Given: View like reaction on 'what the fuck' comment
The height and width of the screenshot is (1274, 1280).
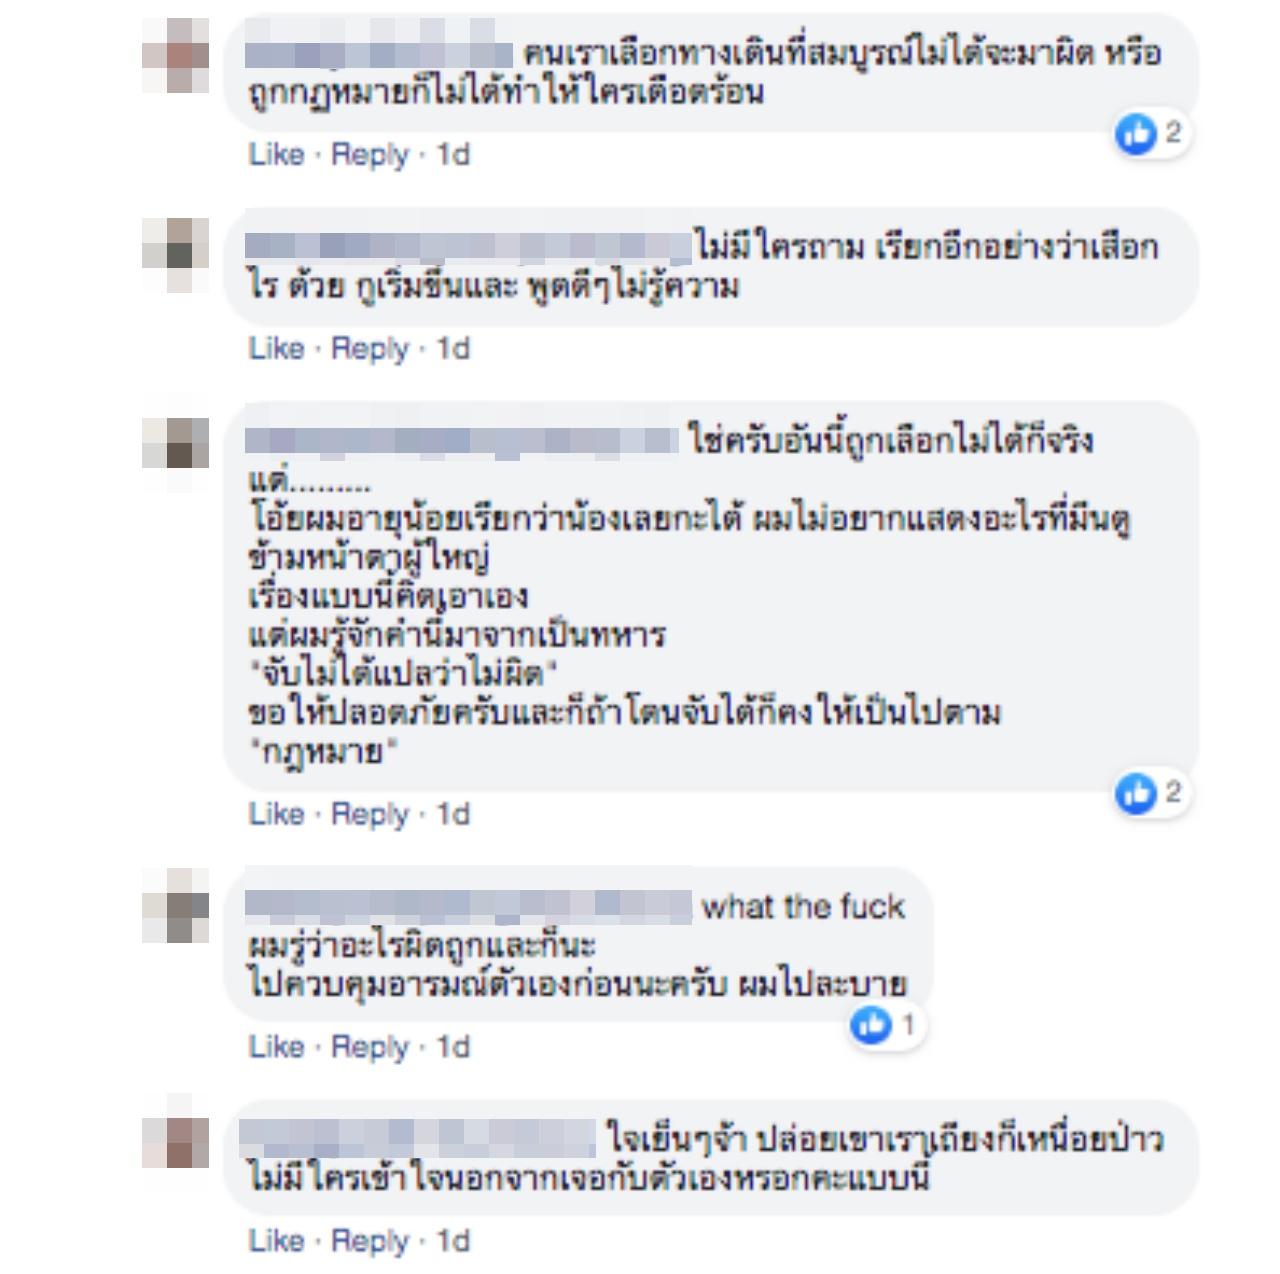Looking at the screenshot, I should (x=871, y=1026).
